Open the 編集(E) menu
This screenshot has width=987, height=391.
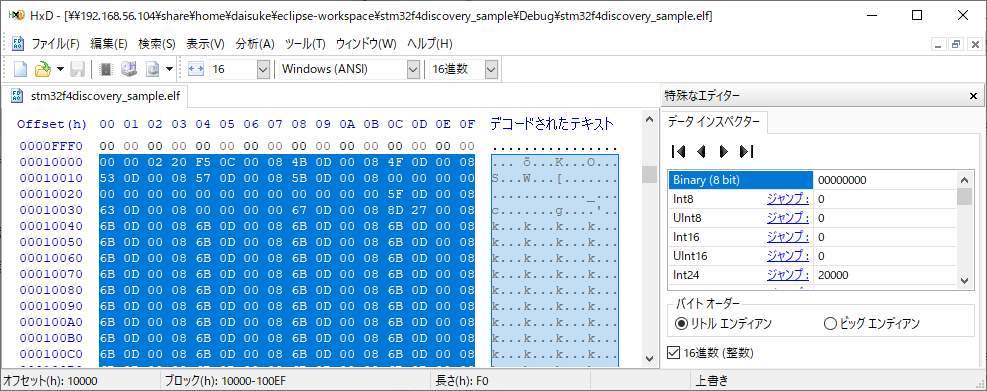click(x=109, y=44)
